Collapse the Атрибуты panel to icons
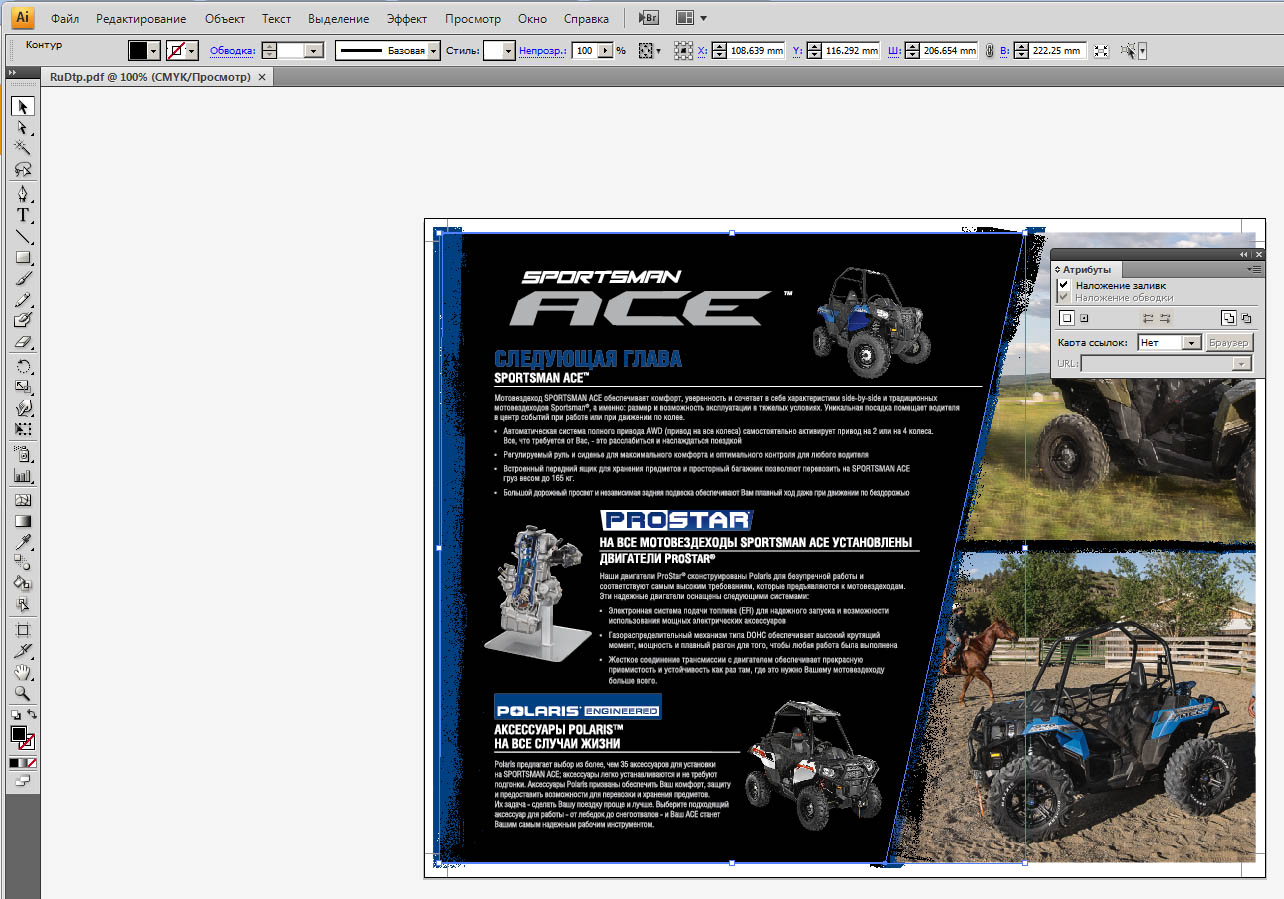The width and height of the screenshot is (1284, 899). pyautogui.click(x=1244, y=255)
